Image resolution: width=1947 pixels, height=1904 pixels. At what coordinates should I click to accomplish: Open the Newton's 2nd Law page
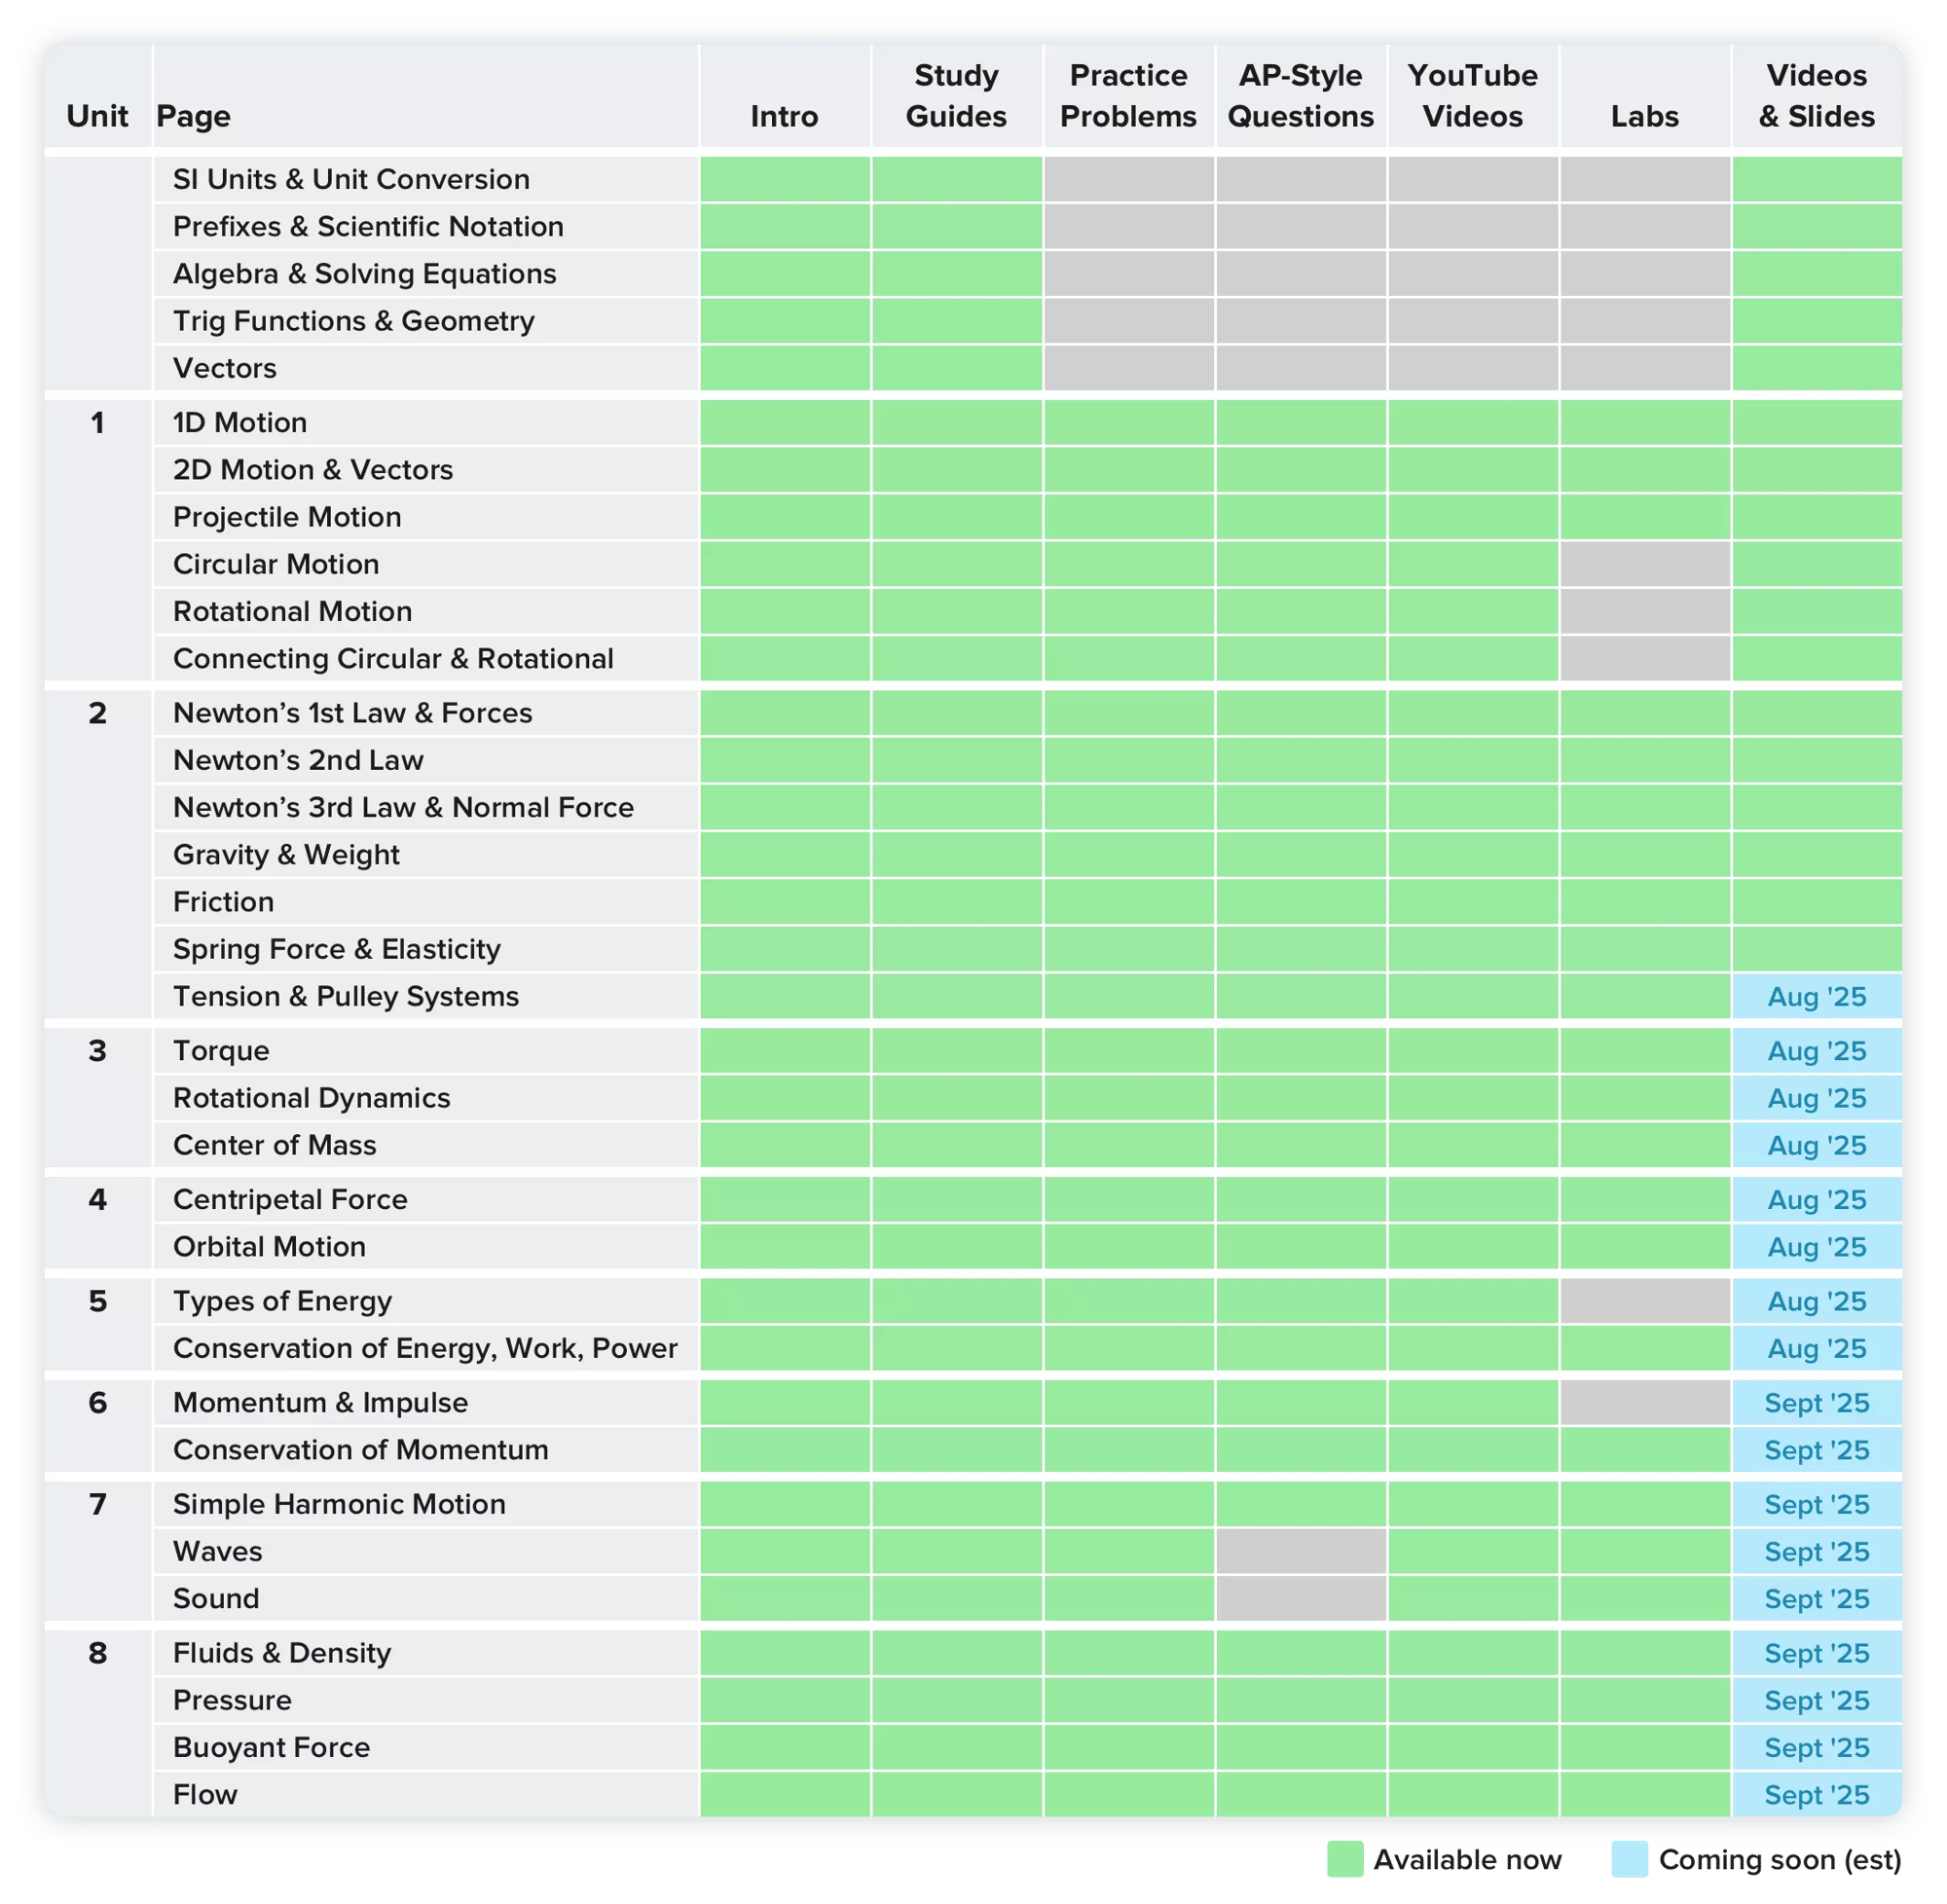[x=298, y=760]
